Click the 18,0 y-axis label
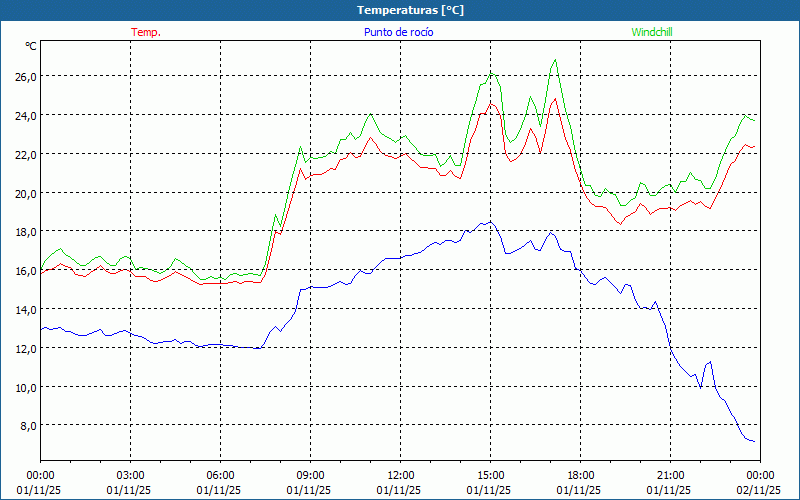The height and width of the screenshot is (500, 800). [x=25, y=232]
